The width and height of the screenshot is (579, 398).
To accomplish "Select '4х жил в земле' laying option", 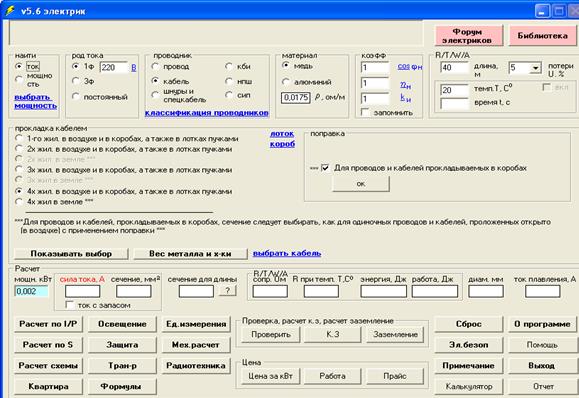I will click(19, 202).
